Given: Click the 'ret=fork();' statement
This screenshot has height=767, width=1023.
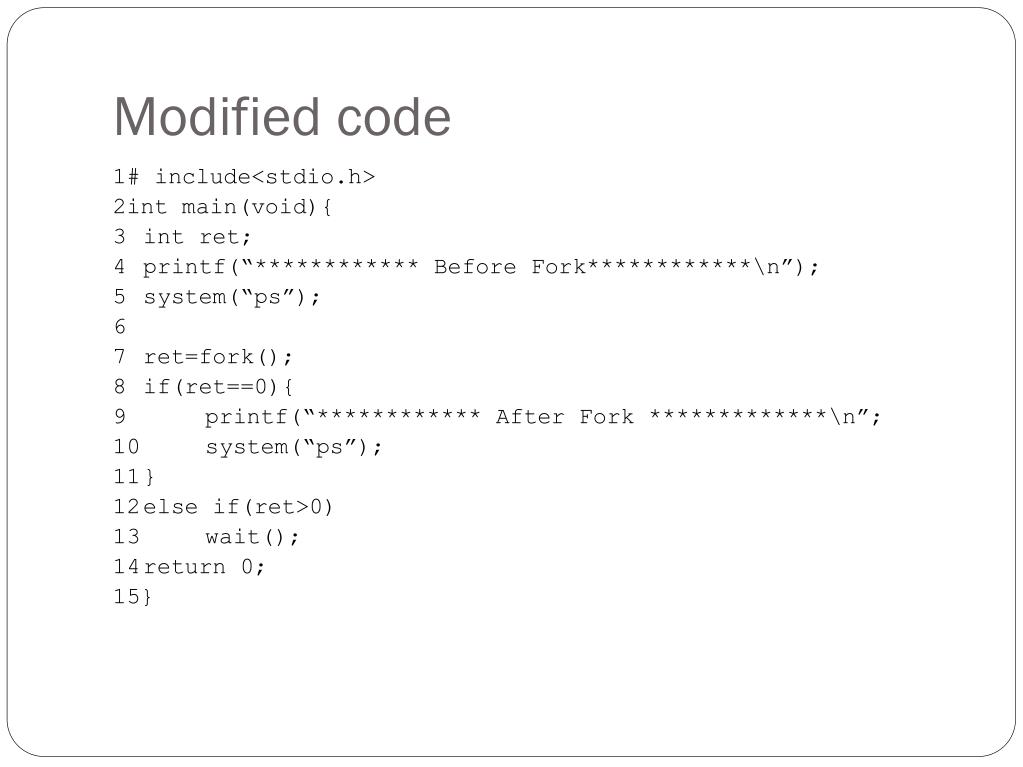Looking at the screenshot, I should pos(218,357).
